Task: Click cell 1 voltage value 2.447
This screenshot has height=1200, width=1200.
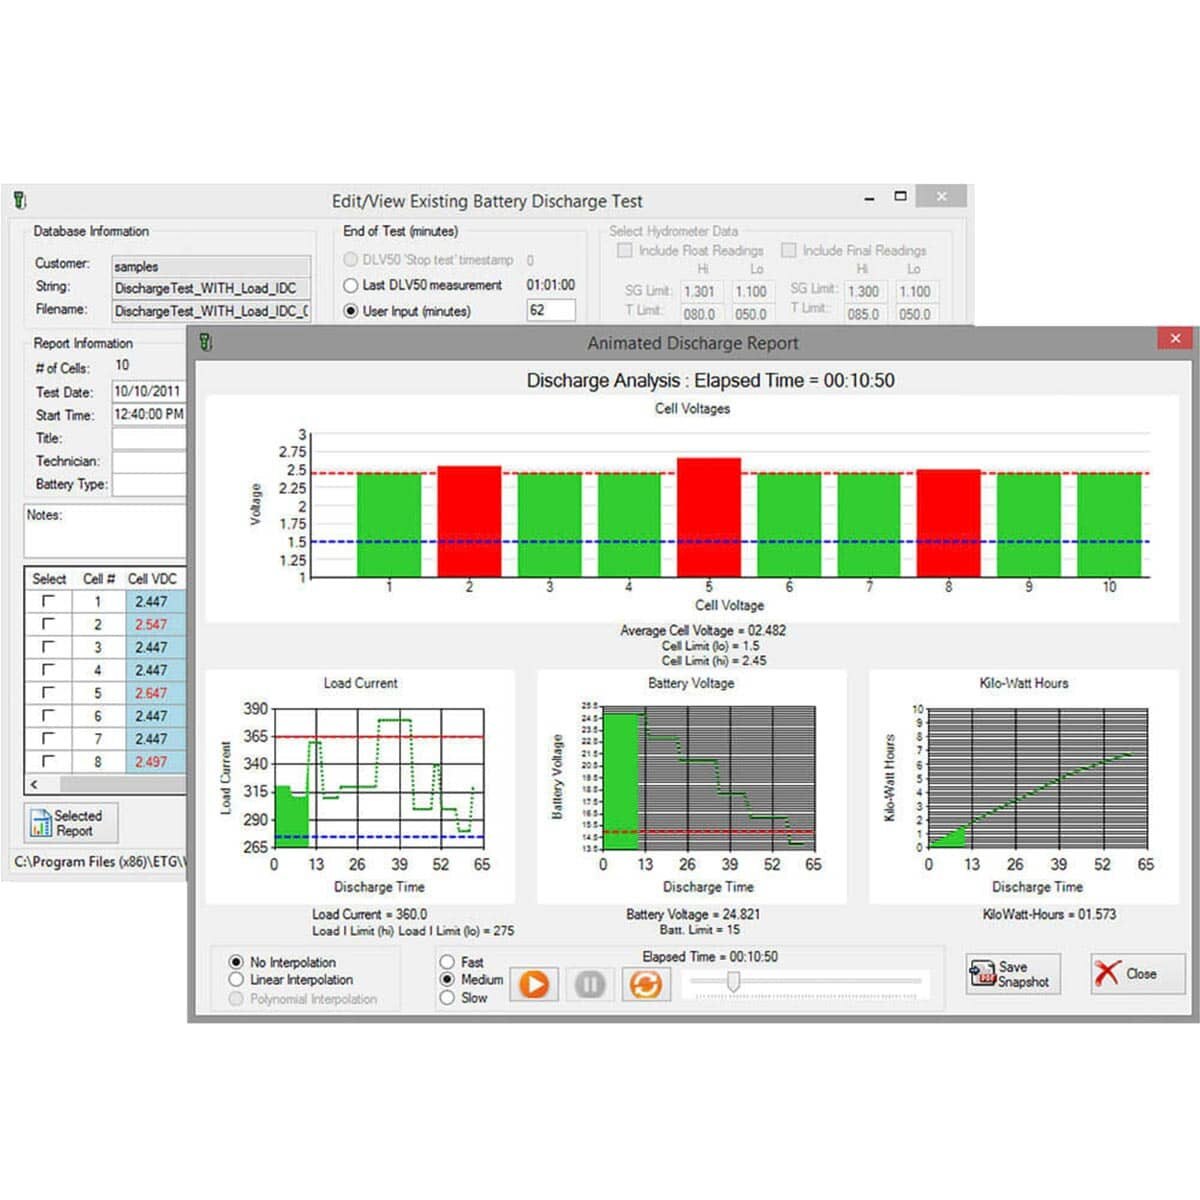Action: click(156, 601)
